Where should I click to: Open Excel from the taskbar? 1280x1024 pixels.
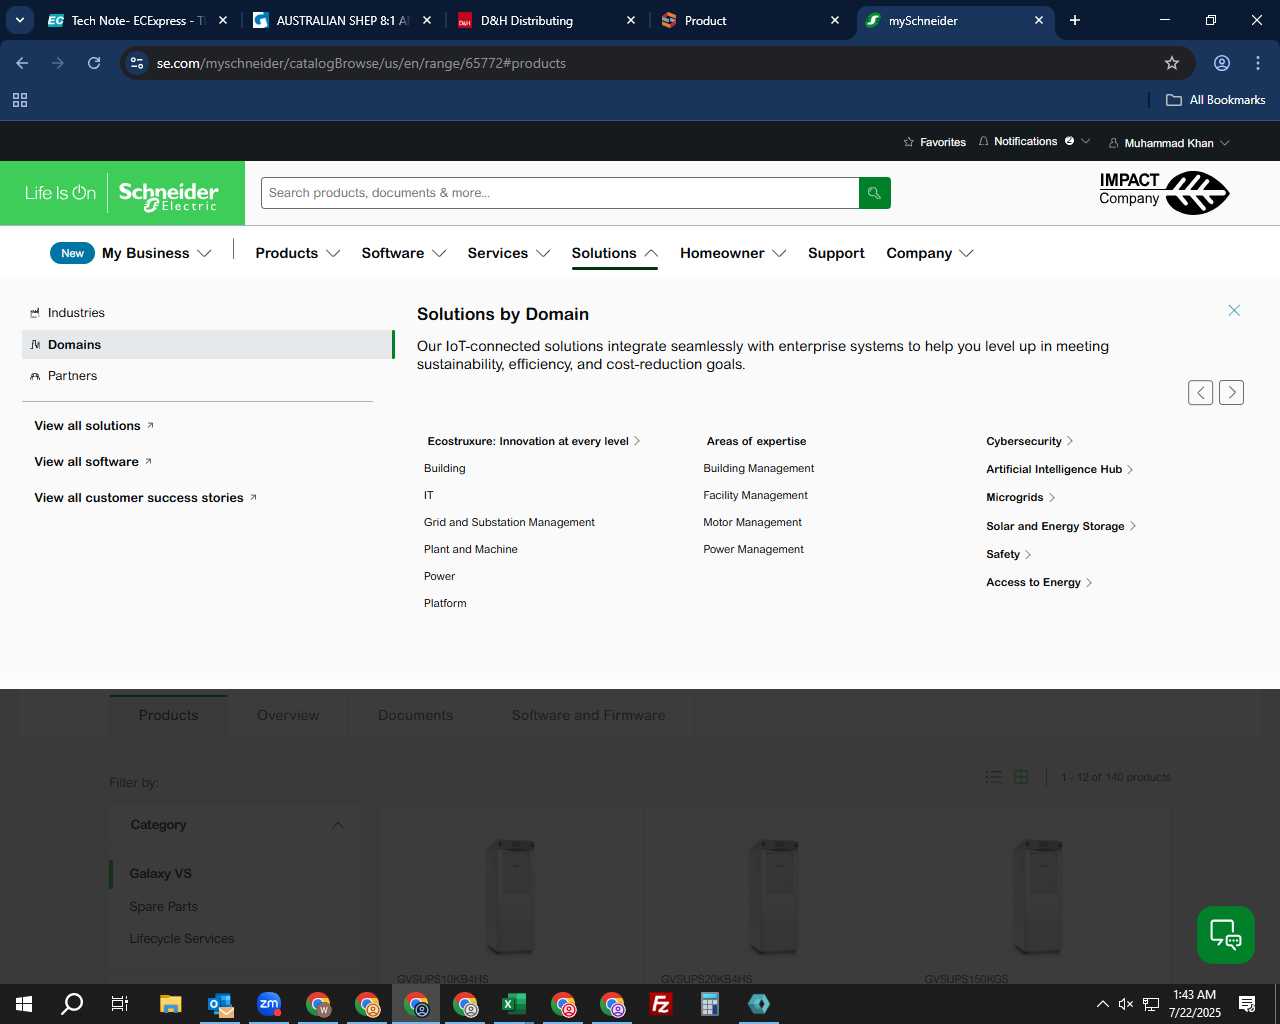(514, 1004)
